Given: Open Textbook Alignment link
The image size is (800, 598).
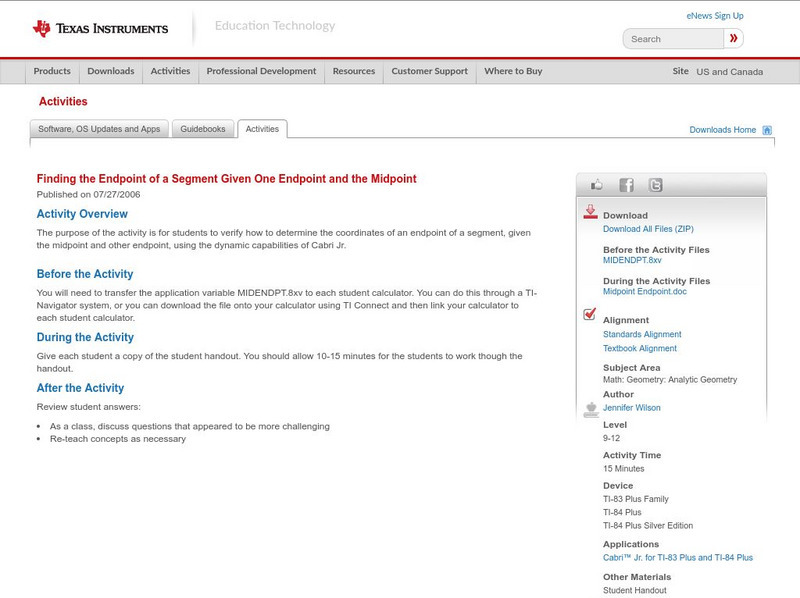Looking at the screenshot, I should point(640,348).
